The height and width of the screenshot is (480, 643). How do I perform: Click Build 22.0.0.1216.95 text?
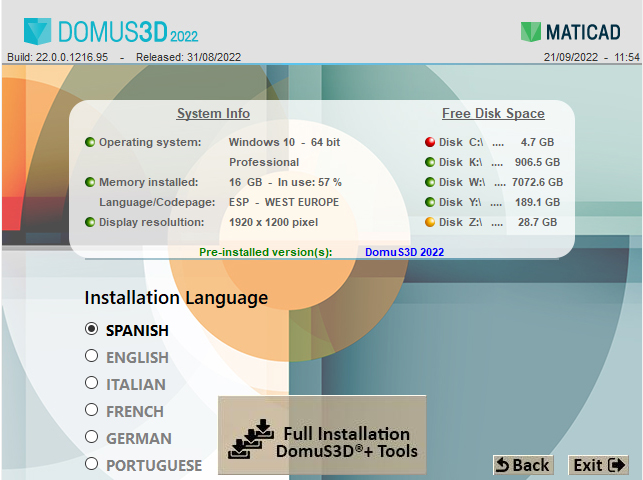click(58, 57)
